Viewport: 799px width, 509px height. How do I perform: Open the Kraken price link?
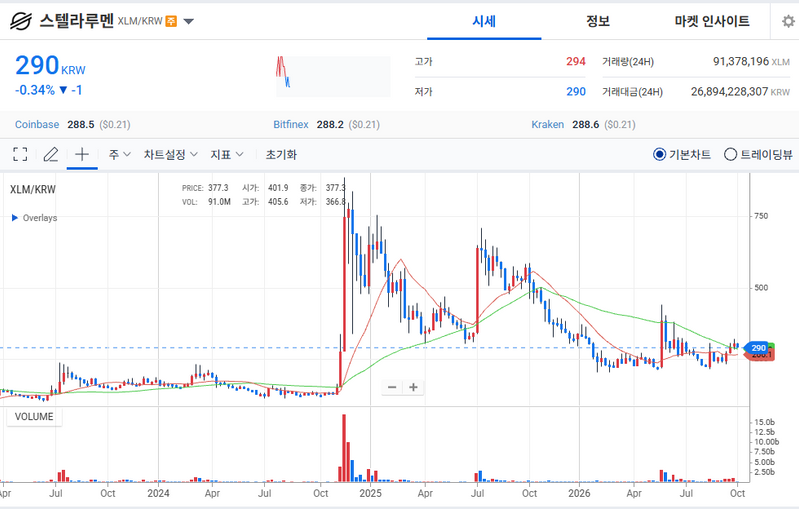point(547,124)
